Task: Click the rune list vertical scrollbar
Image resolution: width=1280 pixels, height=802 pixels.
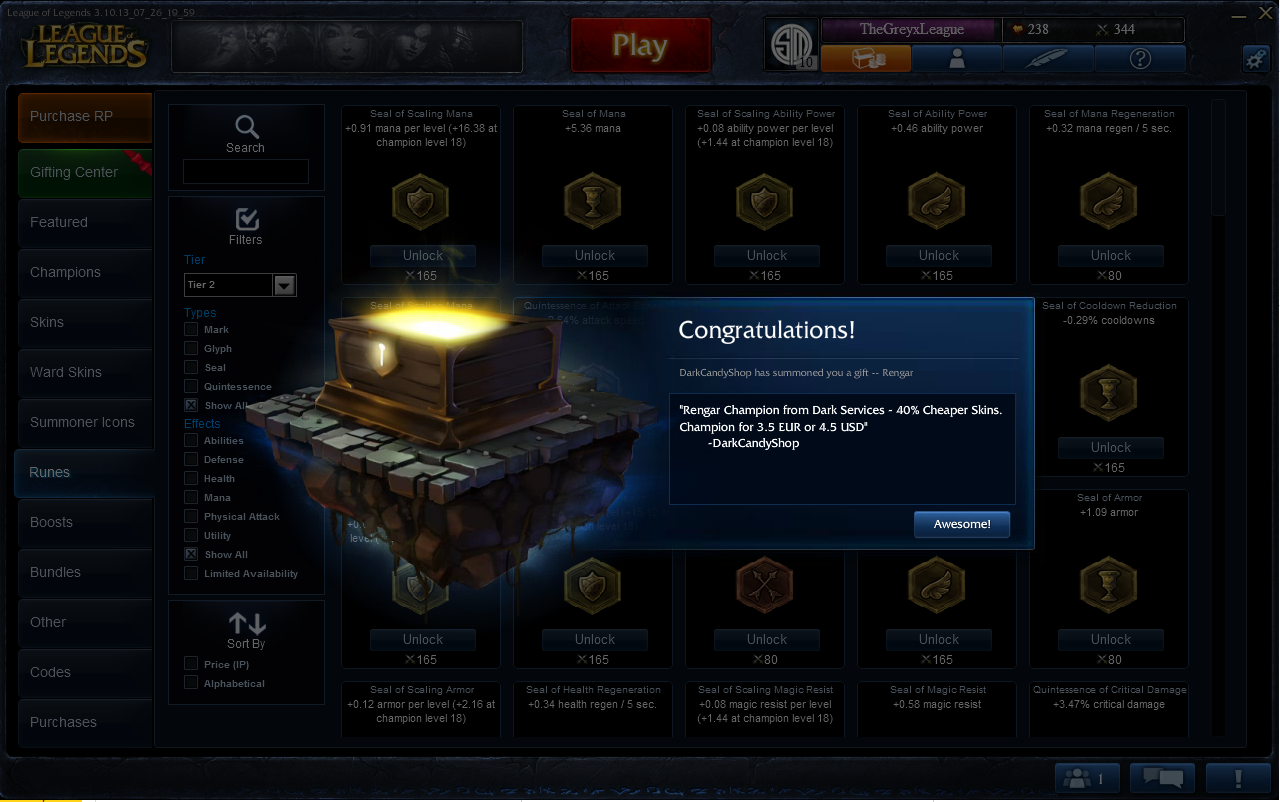Action: (x=1218, y=156)
